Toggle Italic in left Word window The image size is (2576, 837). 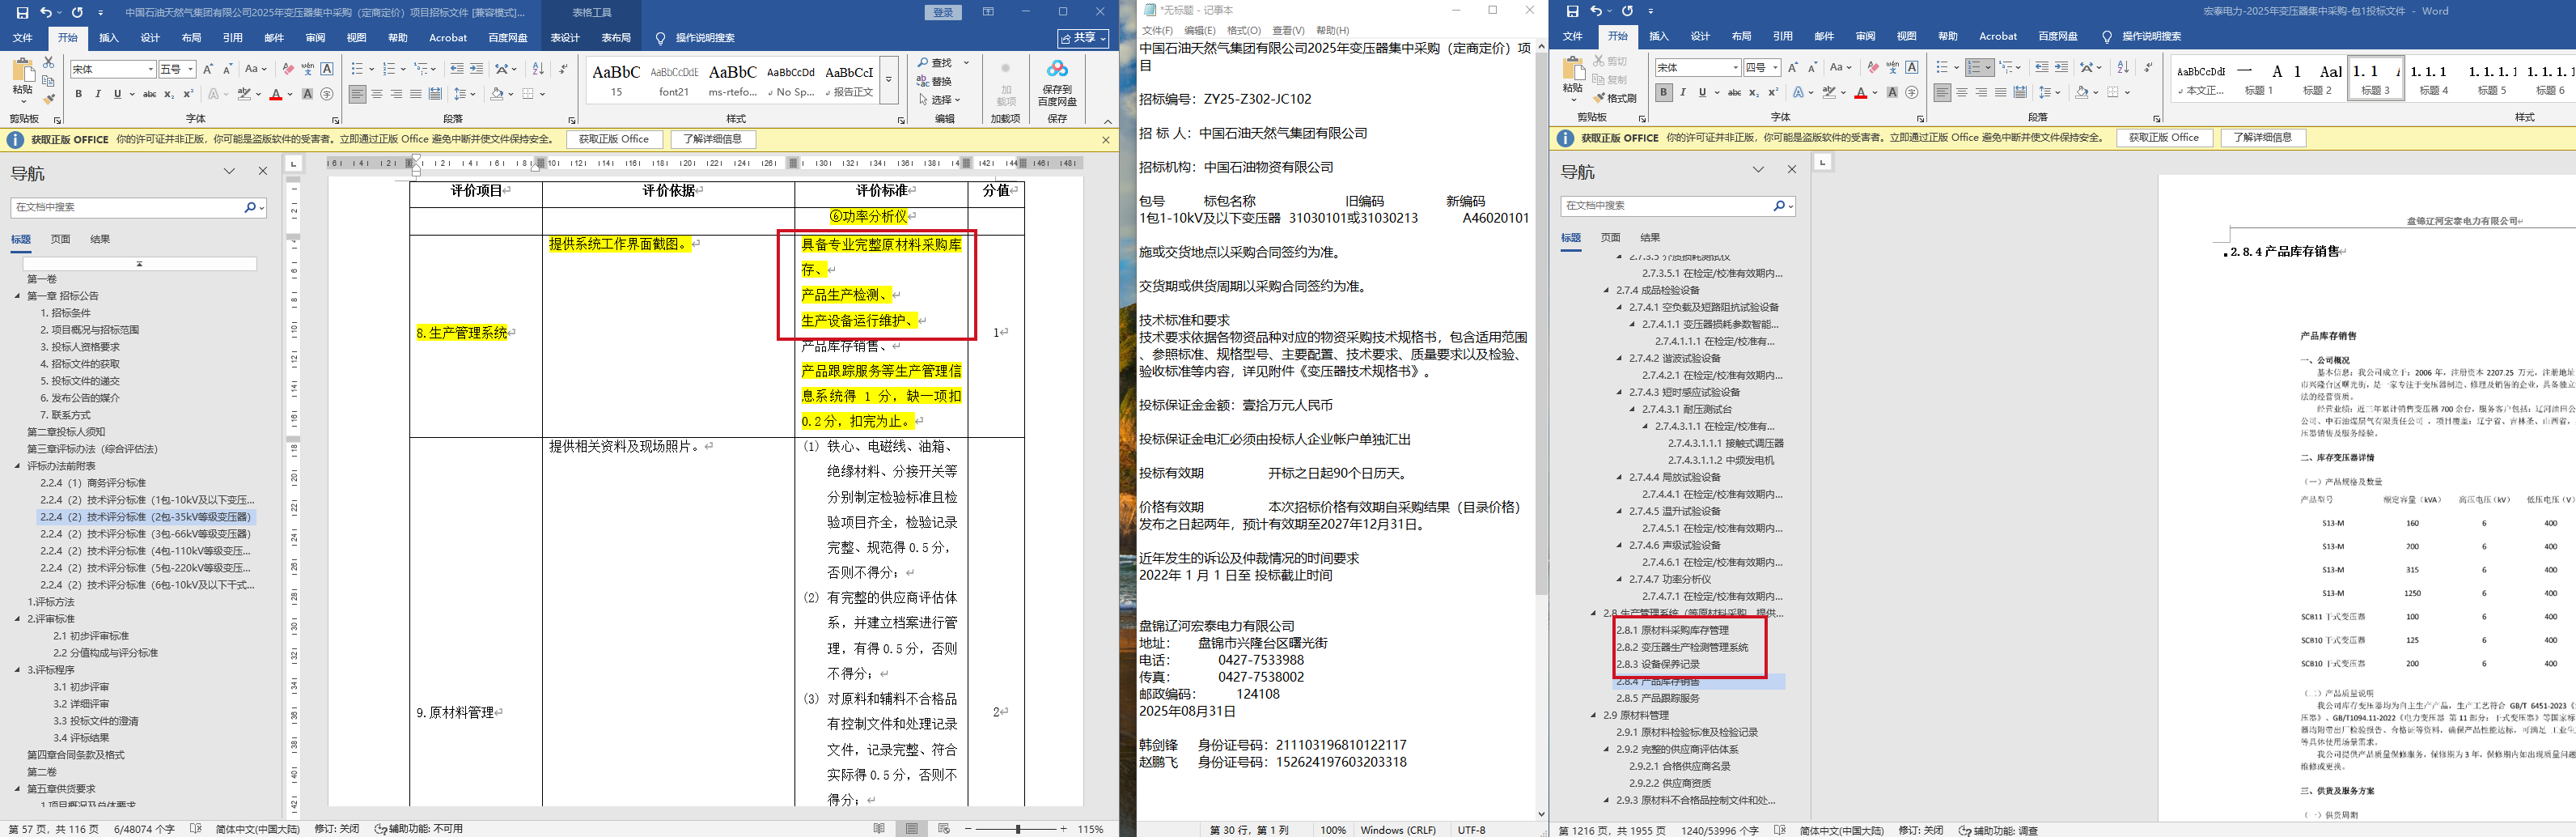coord(98,94)
